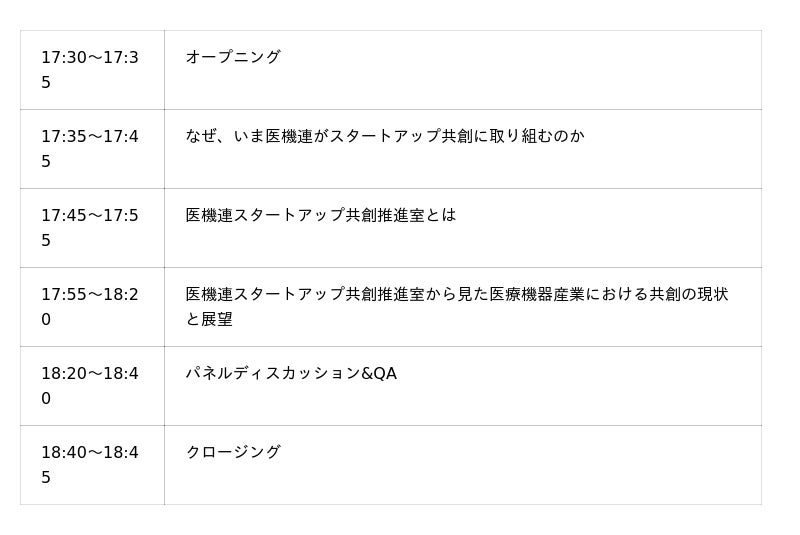Click the word 現状 in the 17:55 session

[712, 294]
